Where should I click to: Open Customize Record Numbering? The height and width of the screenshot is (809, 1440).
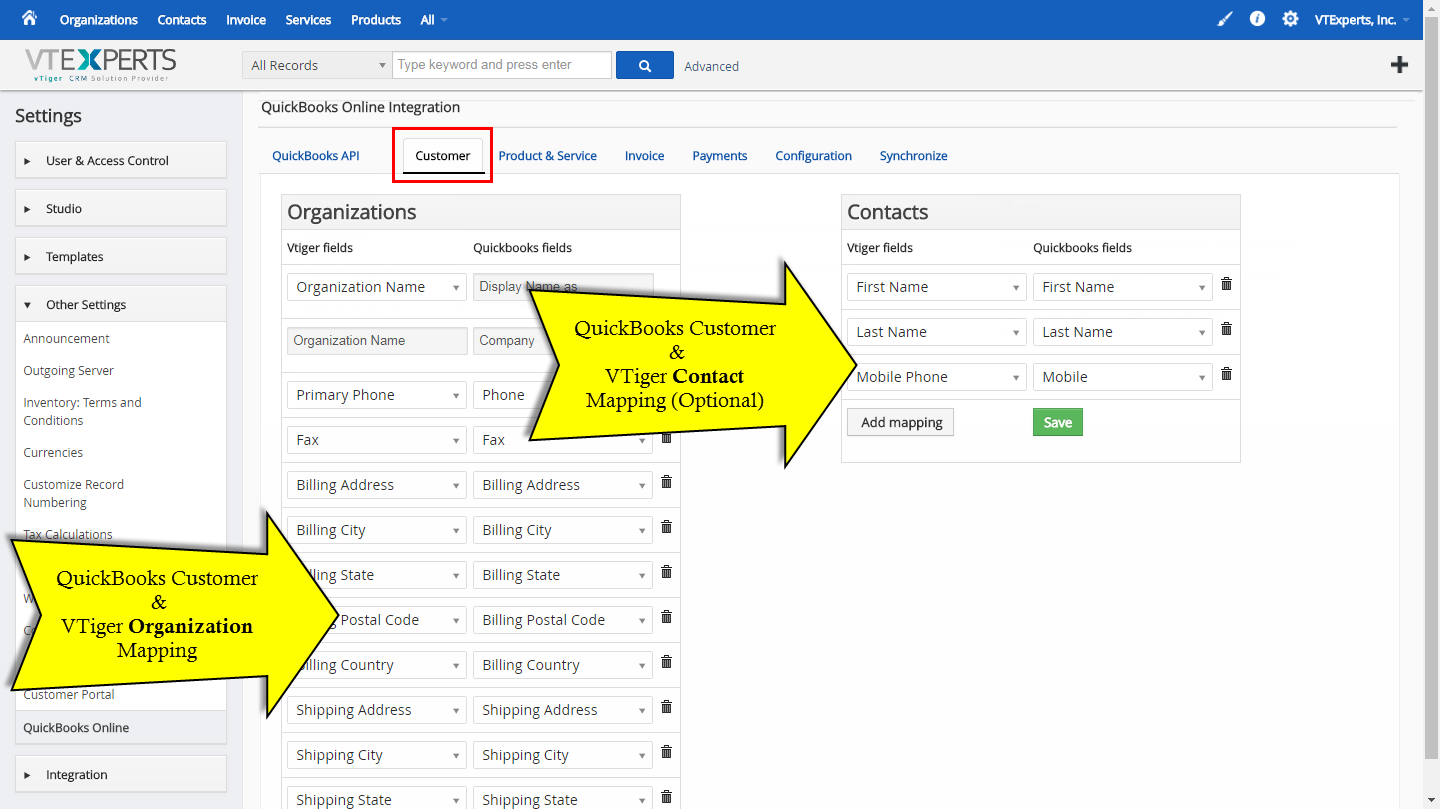74,494
